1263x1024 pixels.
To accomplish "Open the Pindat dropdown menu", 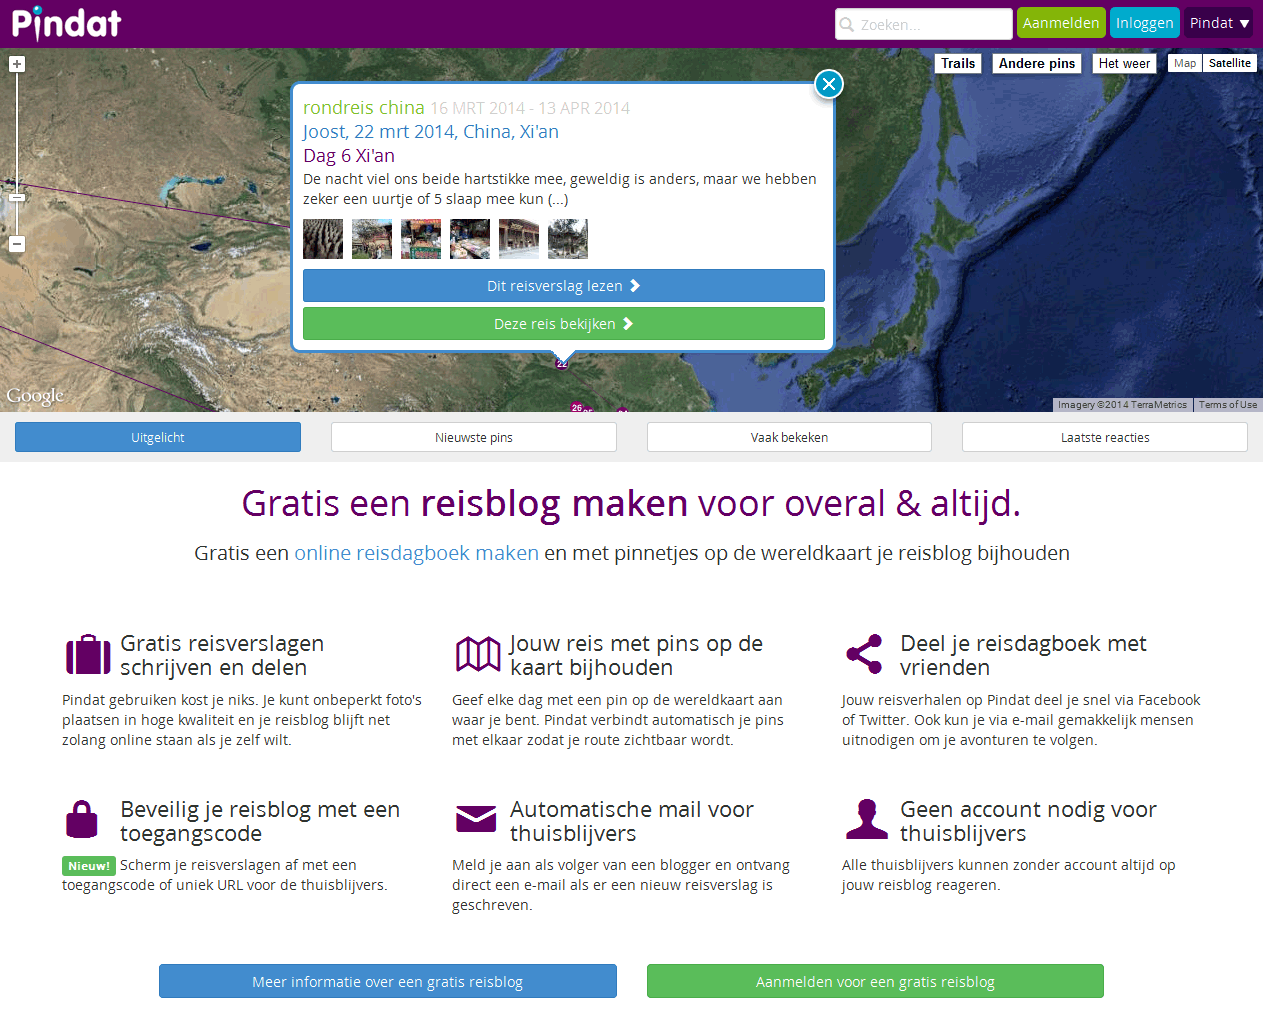I will coord(1219,23).
